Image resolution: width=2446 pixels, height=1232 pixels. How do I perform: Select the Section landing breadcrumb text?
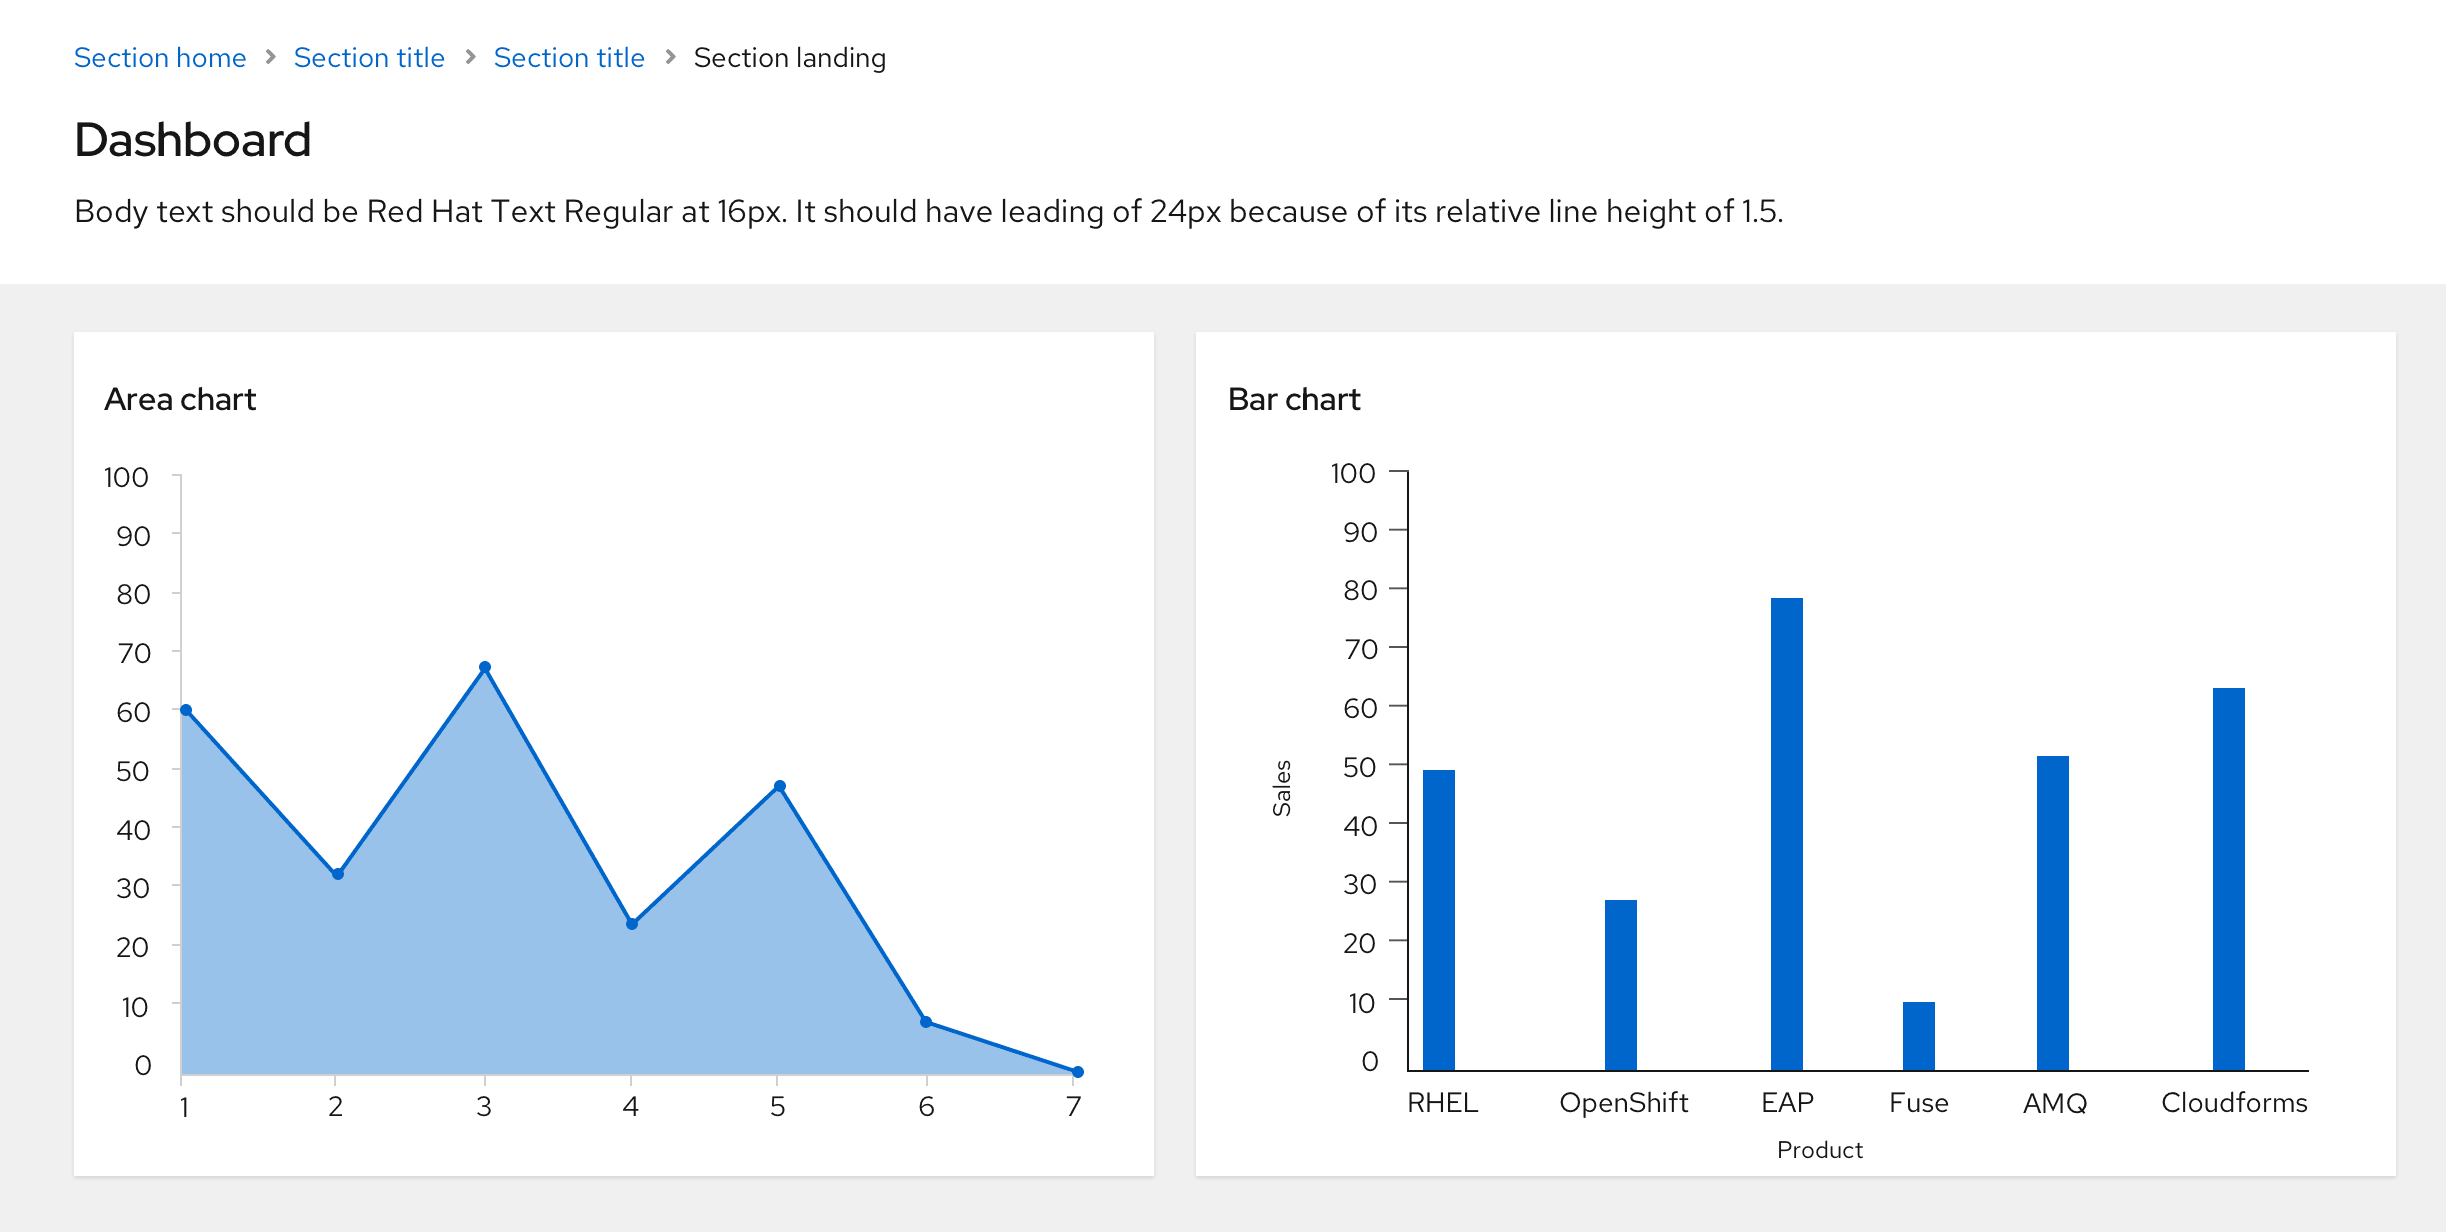tap(789, 58)
